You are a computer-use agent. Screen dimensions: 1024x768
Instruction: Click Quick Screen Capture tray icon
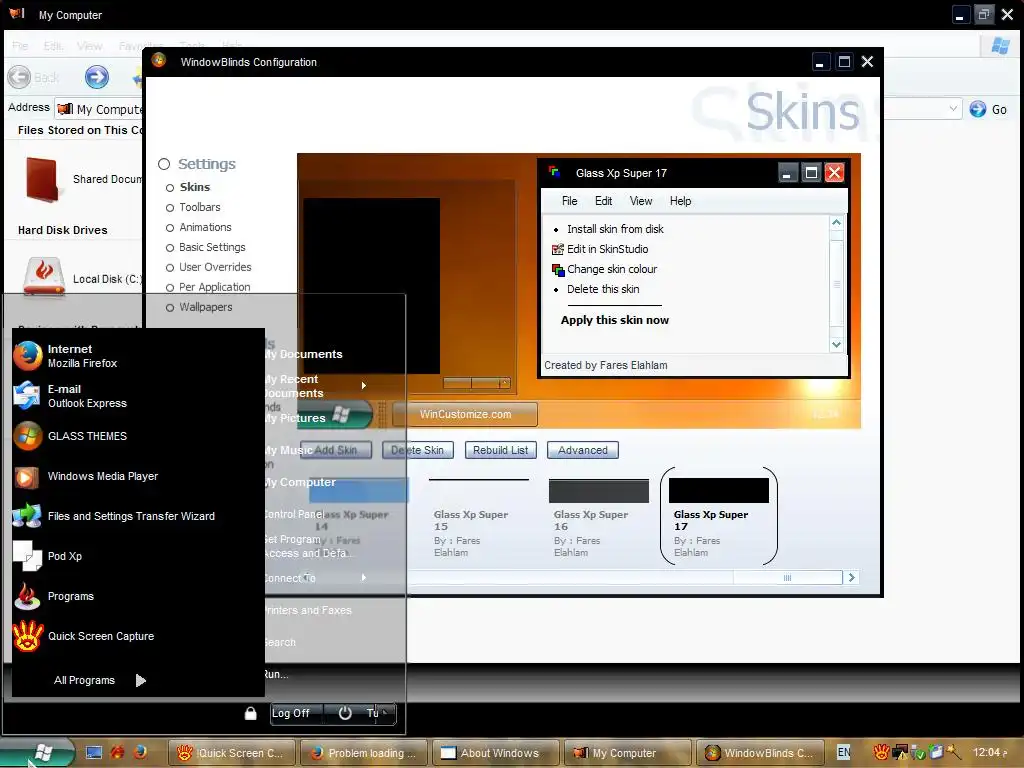(881, 752)
